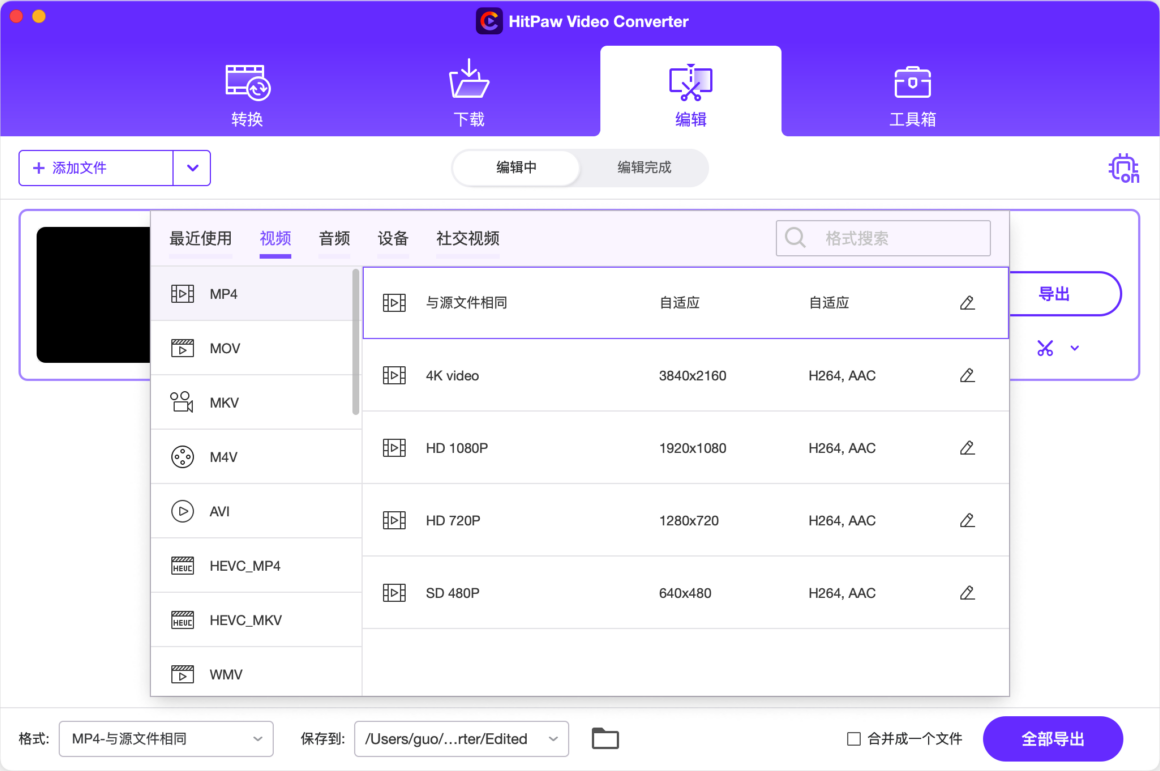1160x771 pixels.
Task: Select the MOV label in format list
Action: (225, 349)
